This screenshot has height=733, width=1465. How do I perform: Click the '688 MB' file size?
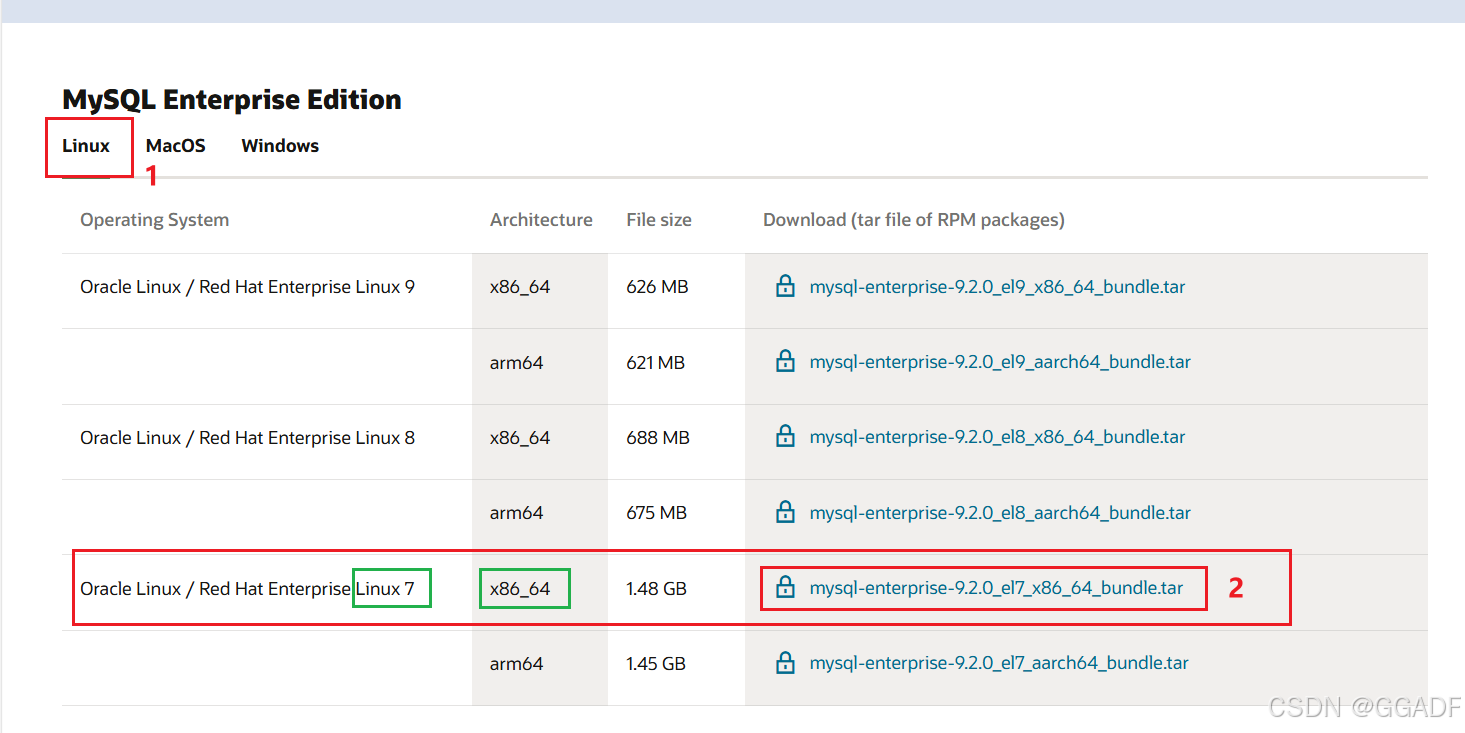658,437
